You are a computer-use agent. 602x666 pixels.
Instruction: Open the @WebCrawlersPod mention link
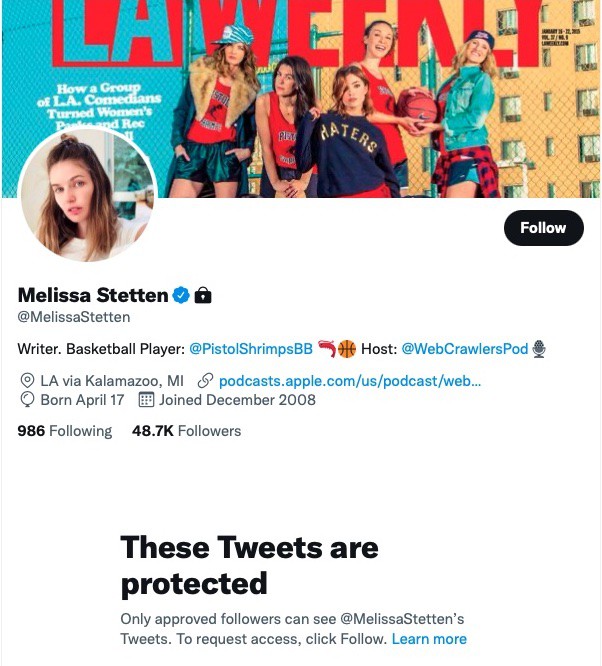tap(465, 349)
